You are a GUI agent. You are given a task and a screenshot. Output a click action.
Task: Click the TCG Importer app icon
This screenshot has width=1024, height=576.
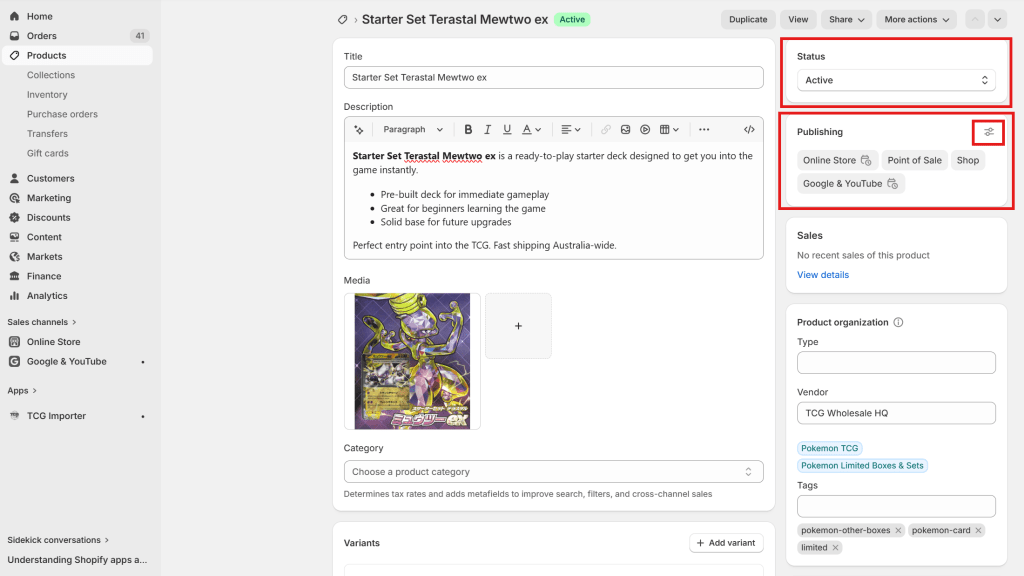pyautogui.click(x=14, y=416)
